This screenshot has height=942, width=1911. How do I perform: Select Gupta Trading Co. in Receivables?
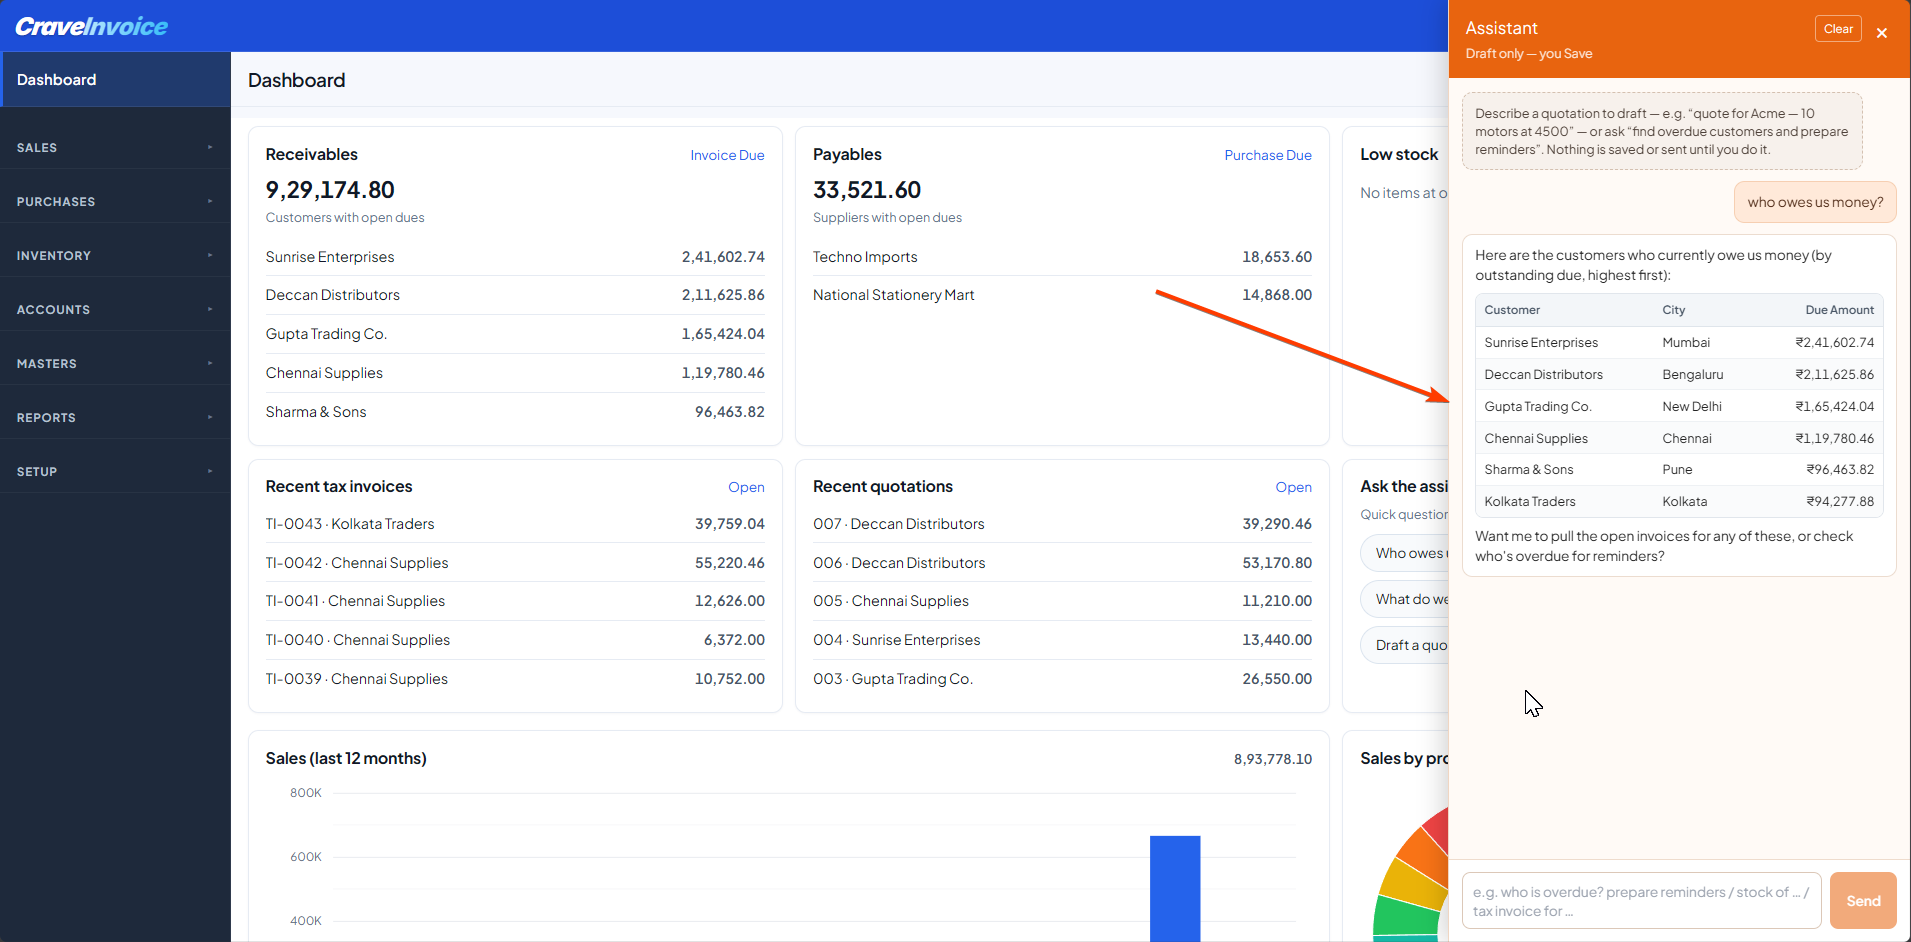[x=515, y=334]
